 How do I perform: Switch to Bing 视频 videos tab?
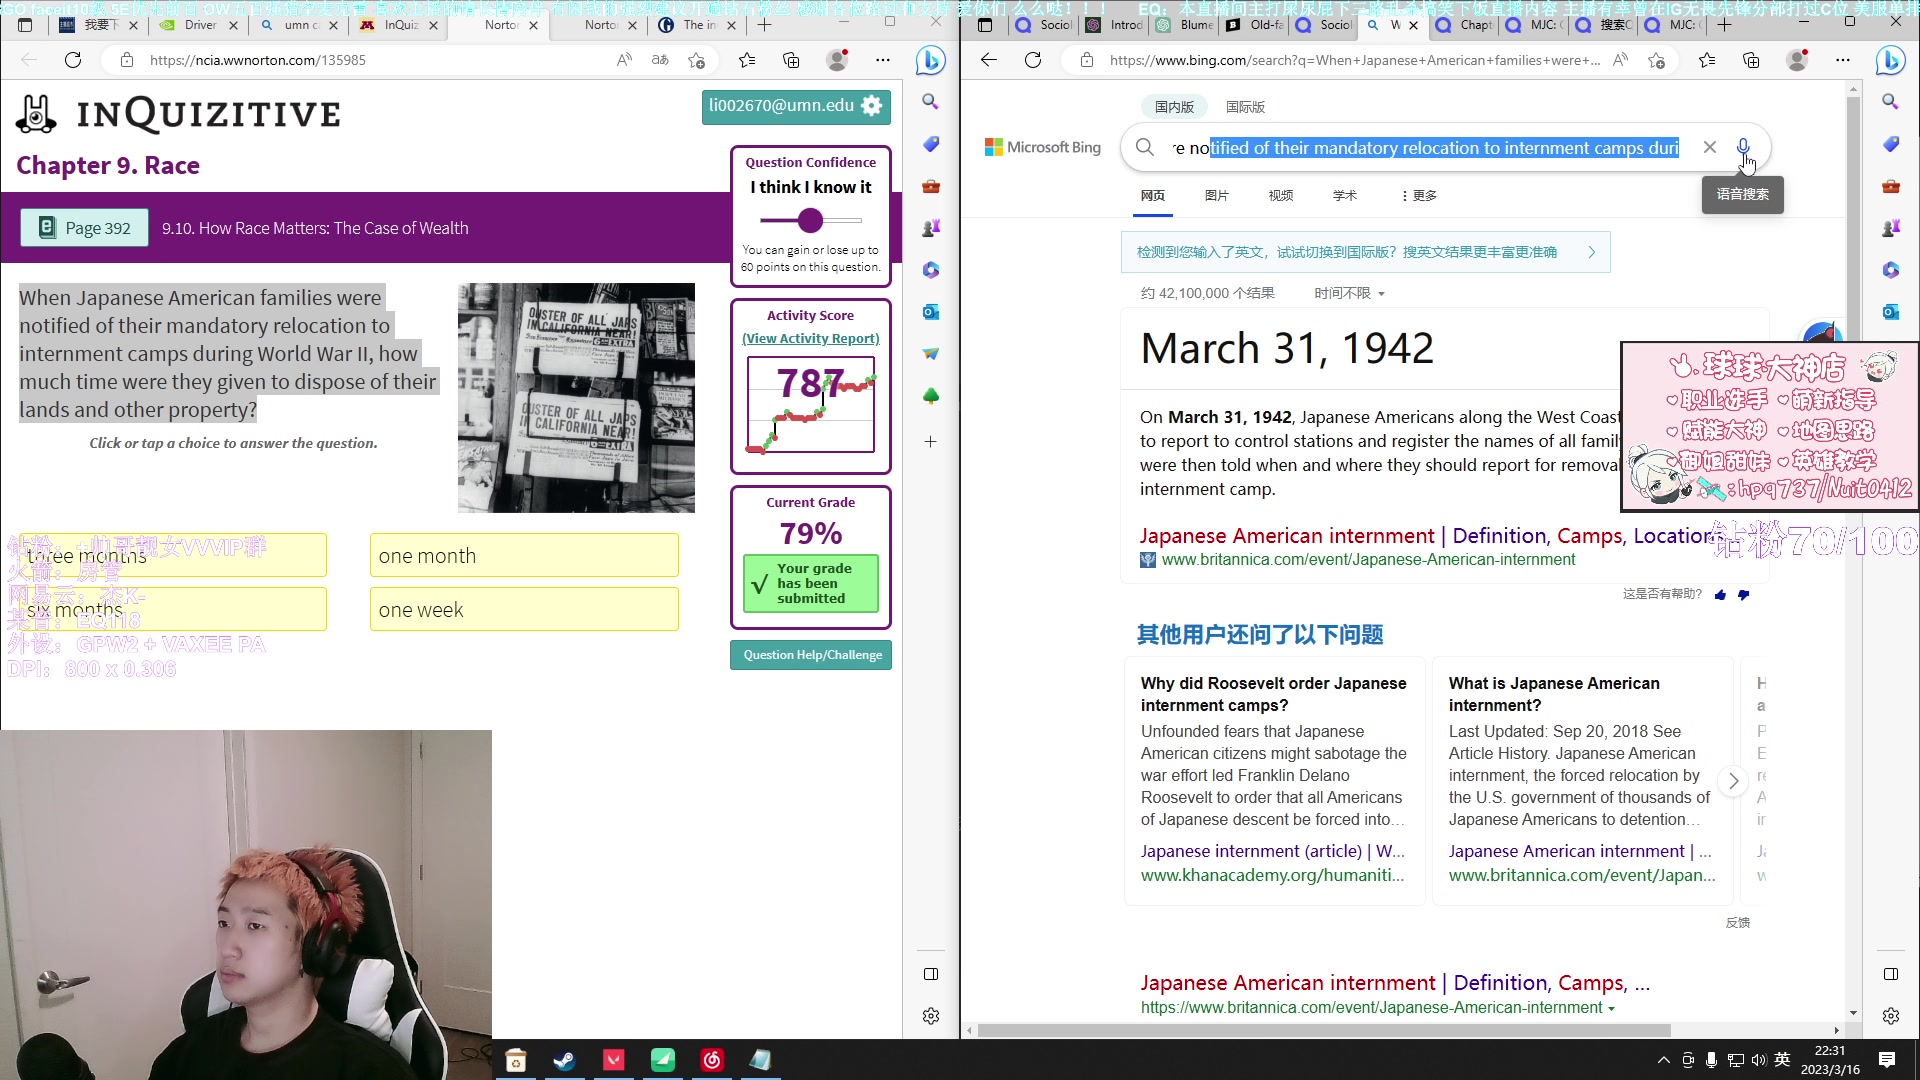click(1281, 195)
